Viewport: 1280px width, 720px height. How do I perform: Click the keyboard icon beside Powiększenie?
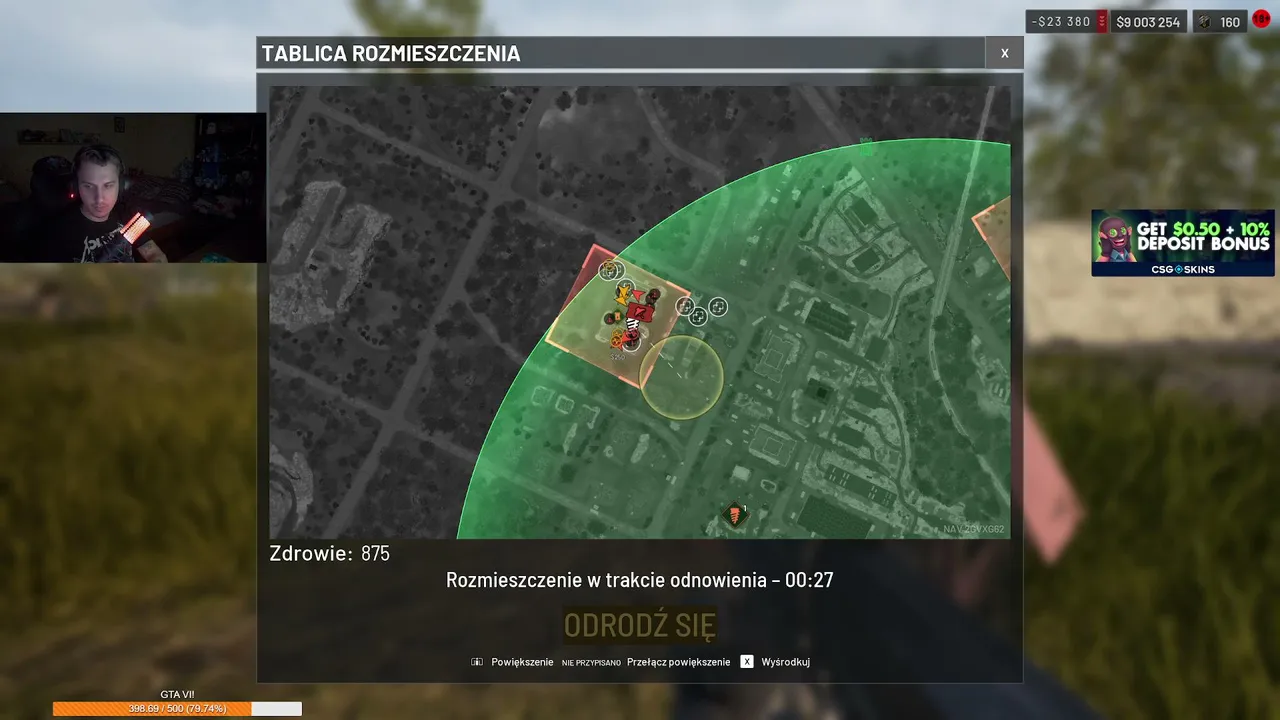[477, 662]
